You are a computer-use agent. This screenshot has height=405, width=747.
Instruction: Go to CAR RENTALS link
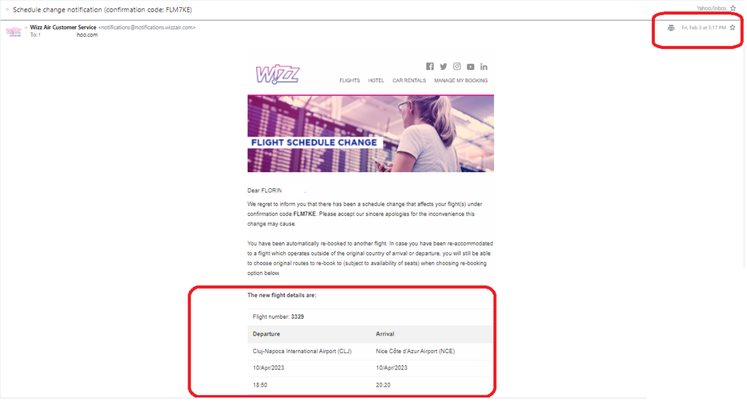[410, 80]
